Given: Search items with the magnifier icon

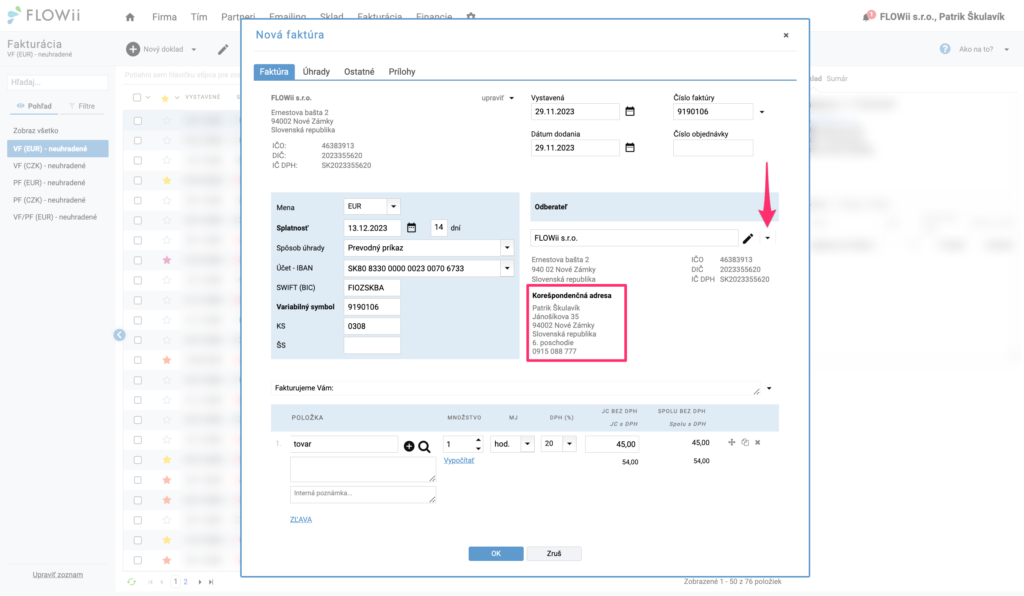Looking at the screenshot, I should [x=424, y=447].
